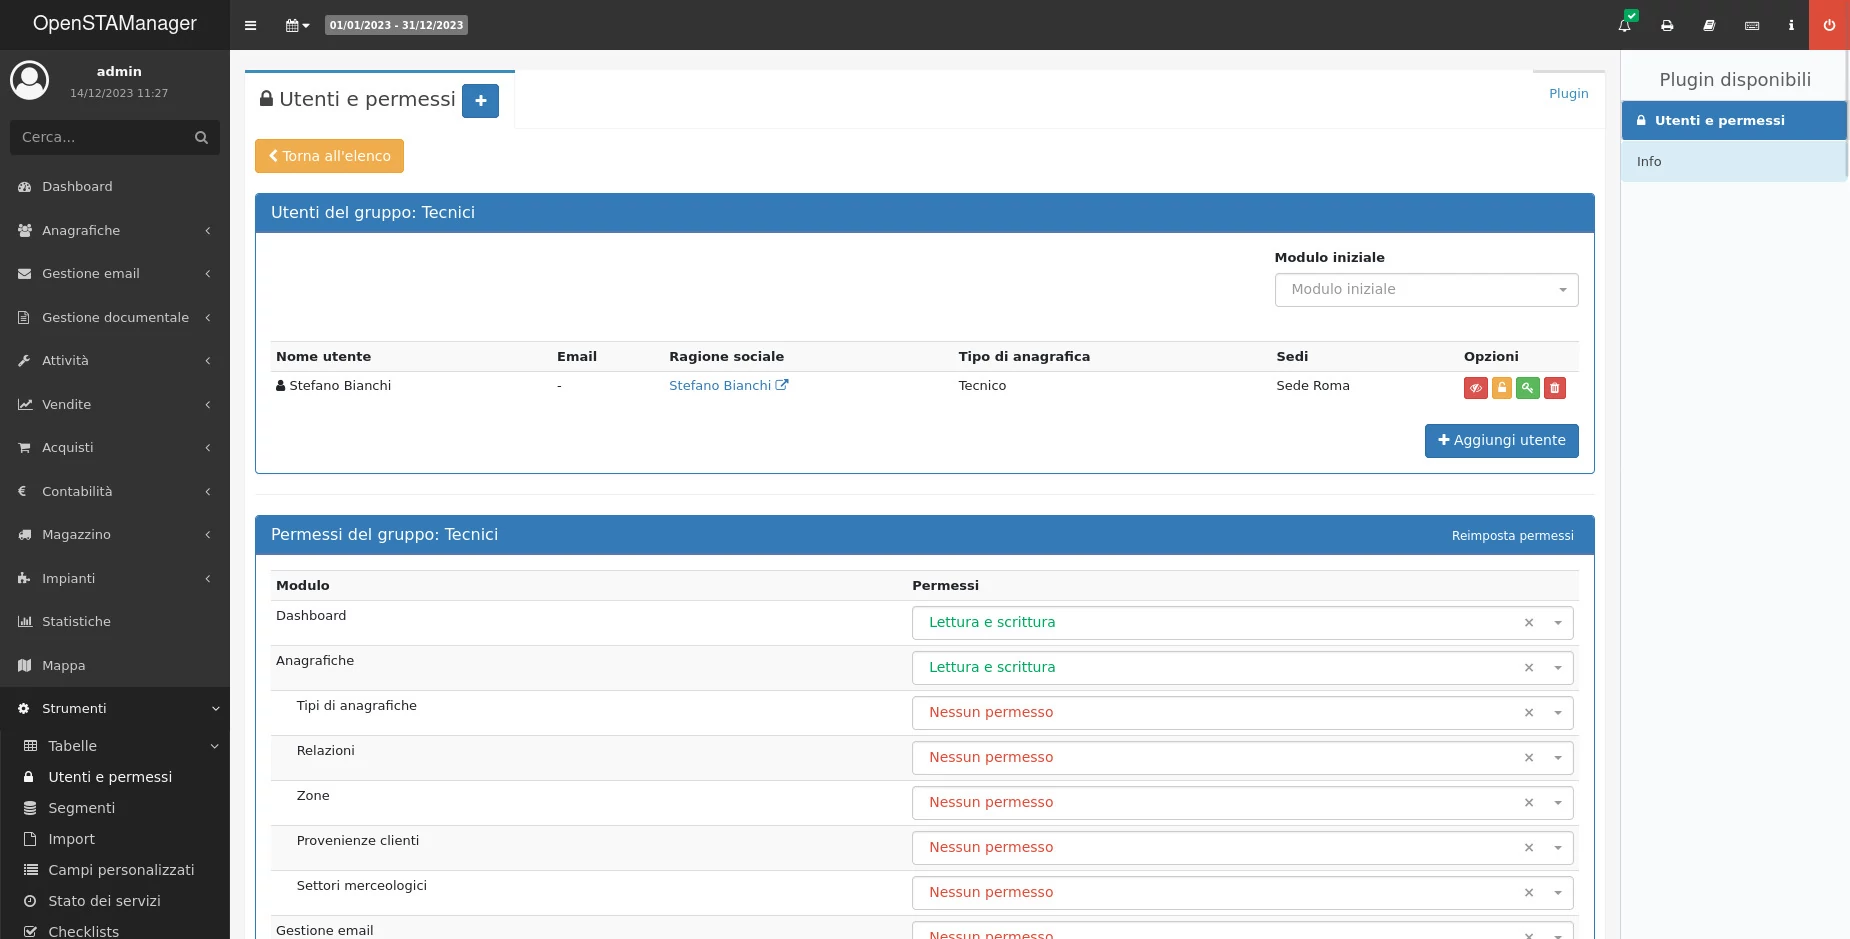This screenshot has height=939, width=1850.
Task: Clear the Anagrafiche permission selection
Action: pyautogui.click(x=1528, y=668)
